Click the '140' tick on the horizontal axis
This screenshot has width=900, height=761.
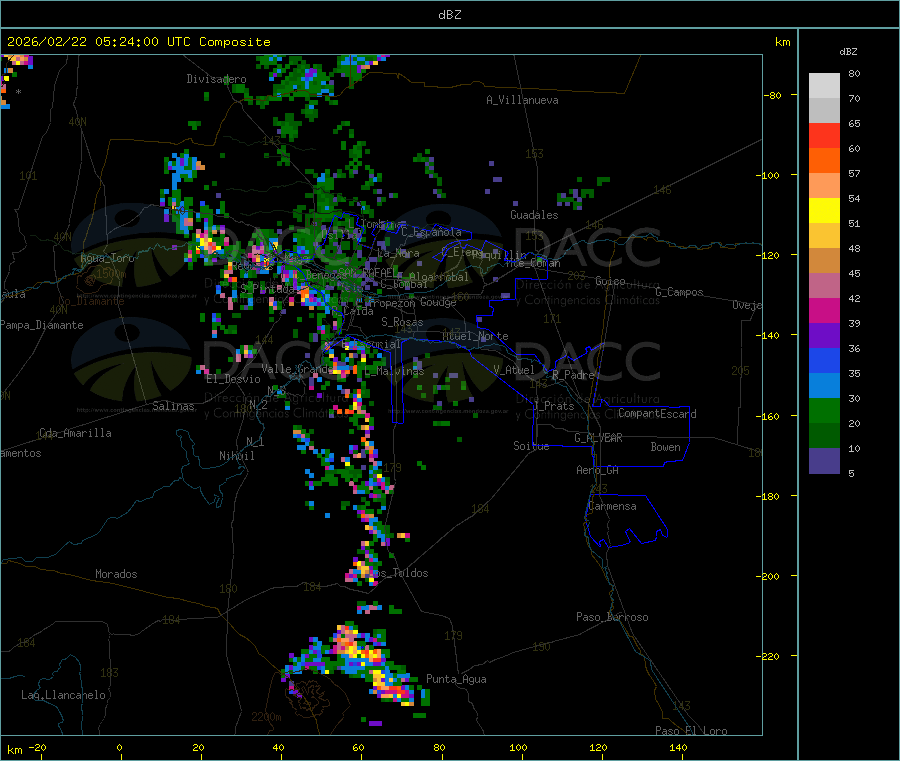tap(678, 747)
